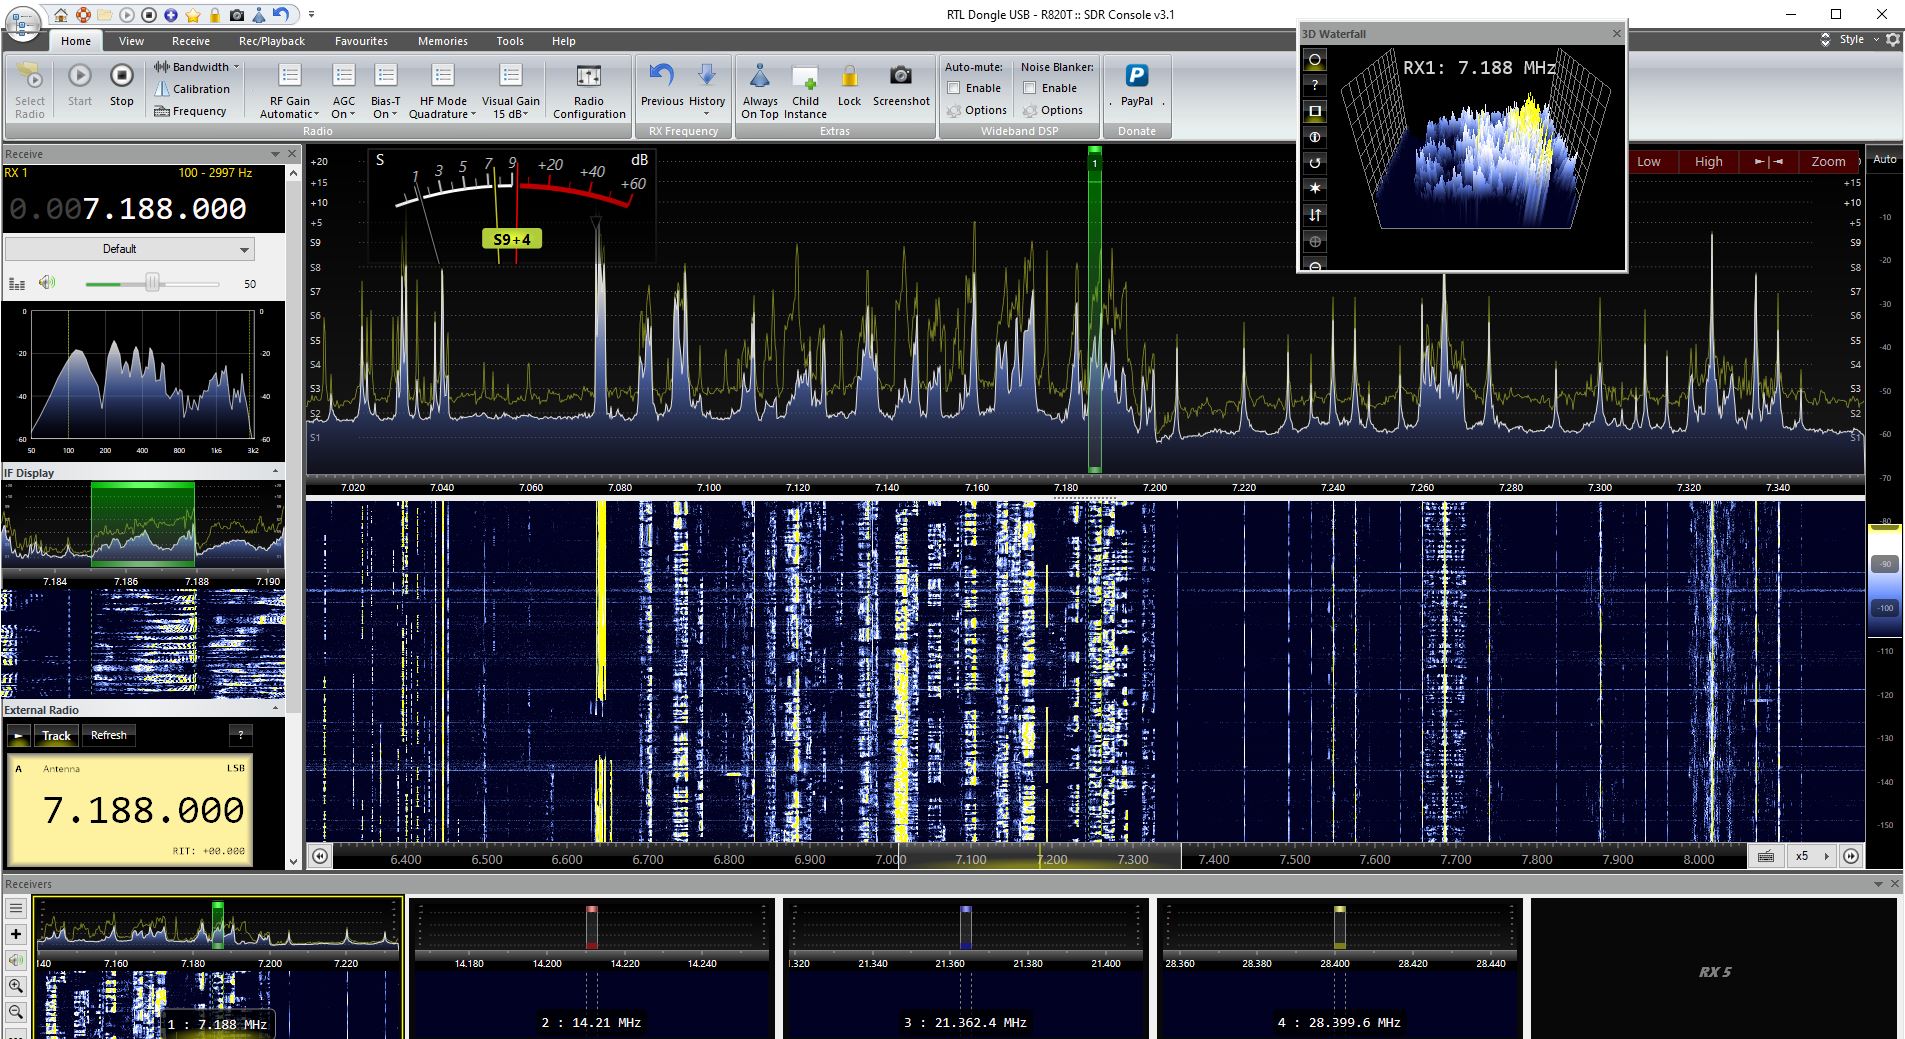The image size is (1905, 1039).
Task: Enable the Noise Blanker checkbox
Action: click(x=1029, y=88)
